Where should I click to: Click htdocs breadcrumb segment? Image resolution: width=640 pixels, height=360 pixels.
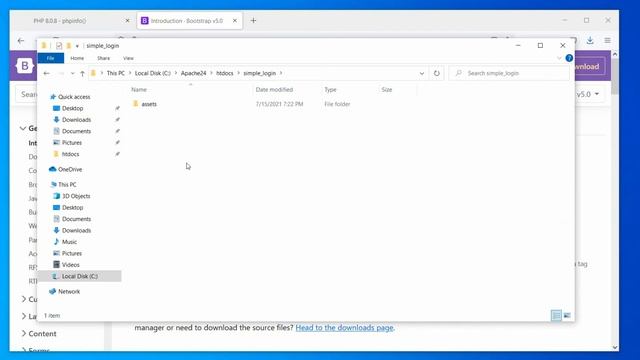pyautogui.click(x=224, y=73)
